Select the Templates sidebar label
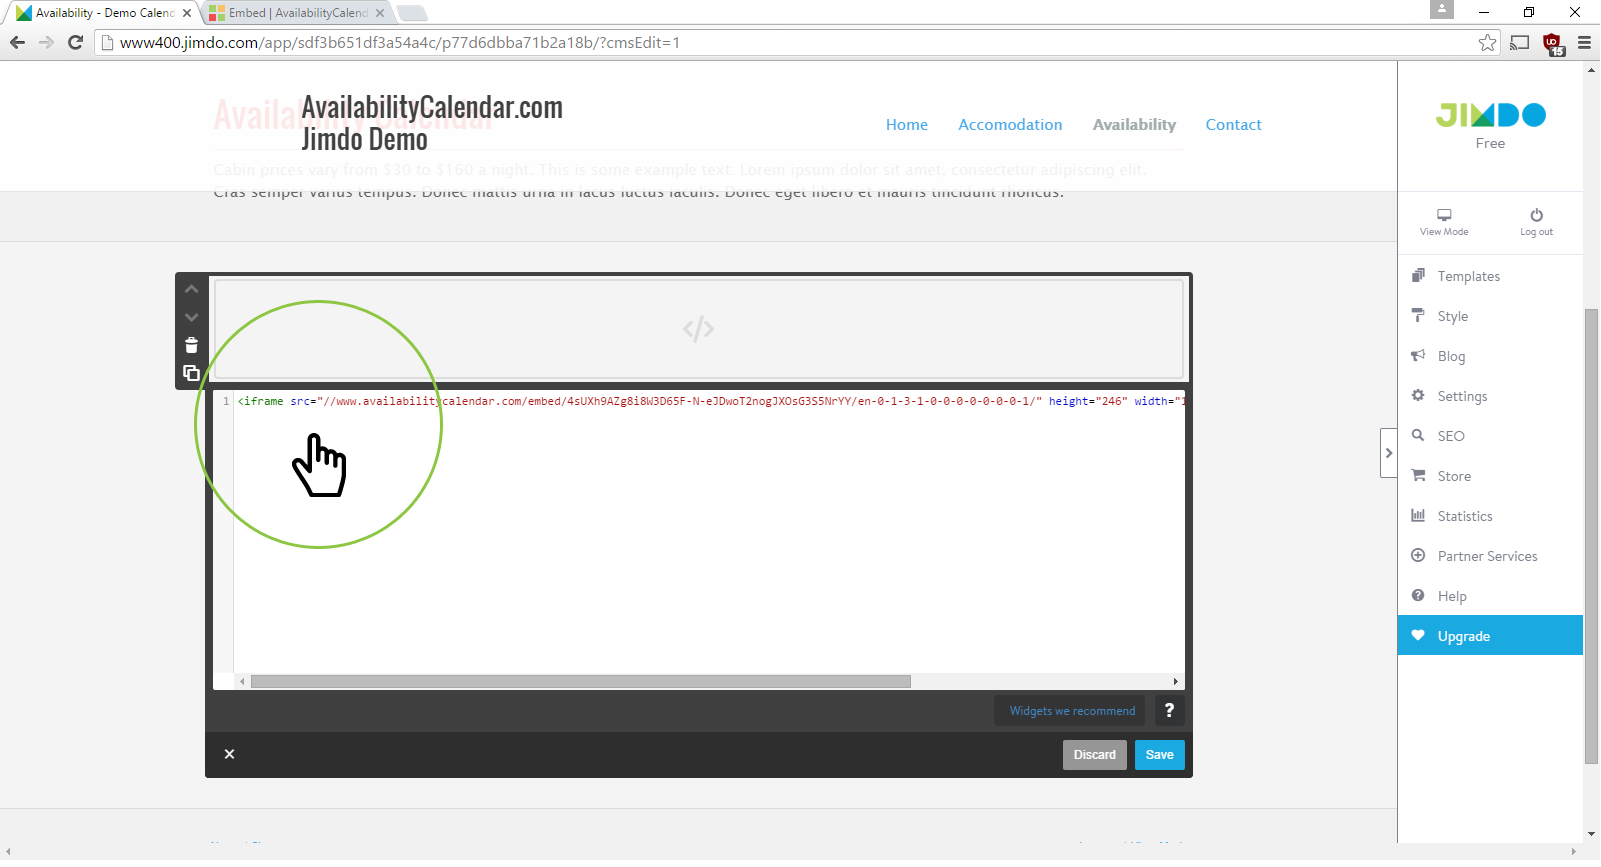This screenshot has height=867, width=1601. coord(1468,276)
